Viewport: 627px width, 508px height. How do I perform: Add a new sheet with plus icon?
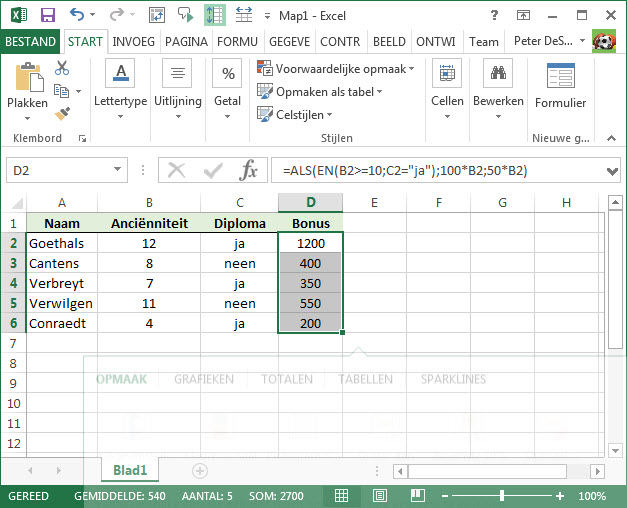tap(200, 470)
